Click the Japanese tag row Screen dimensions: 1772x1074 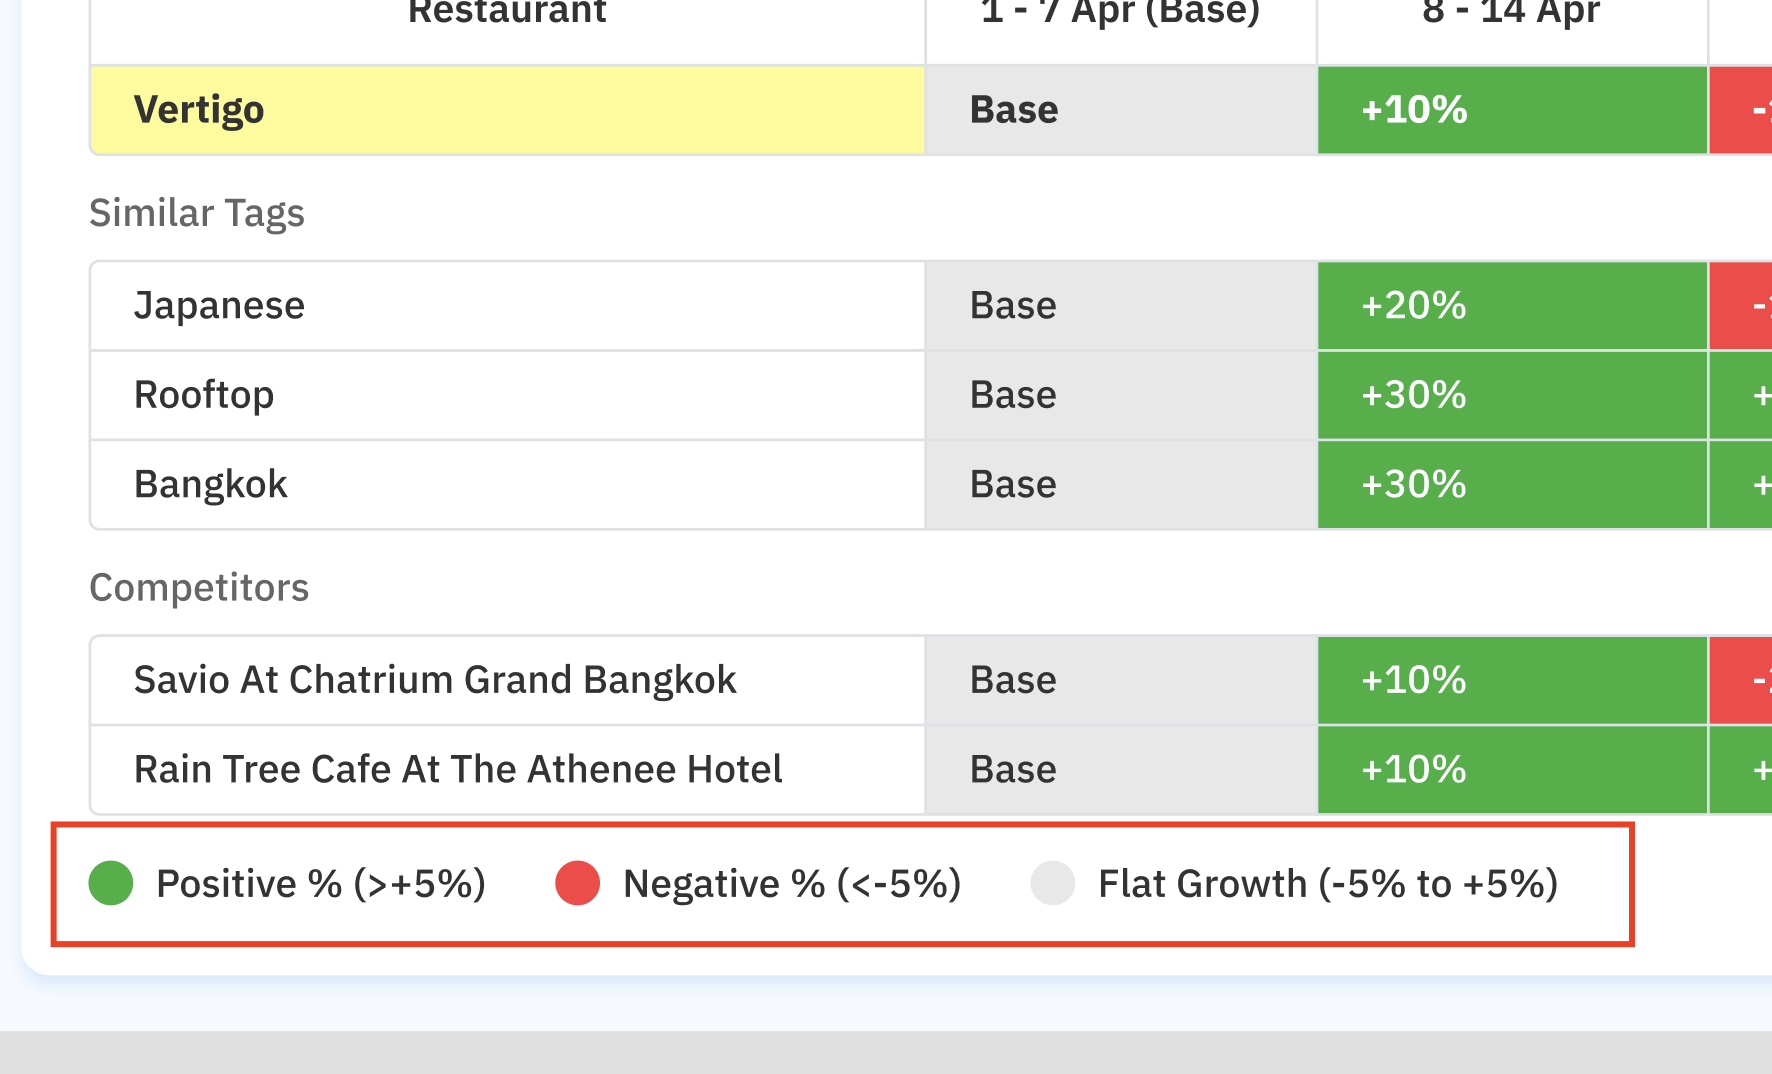tap(219, 306)
